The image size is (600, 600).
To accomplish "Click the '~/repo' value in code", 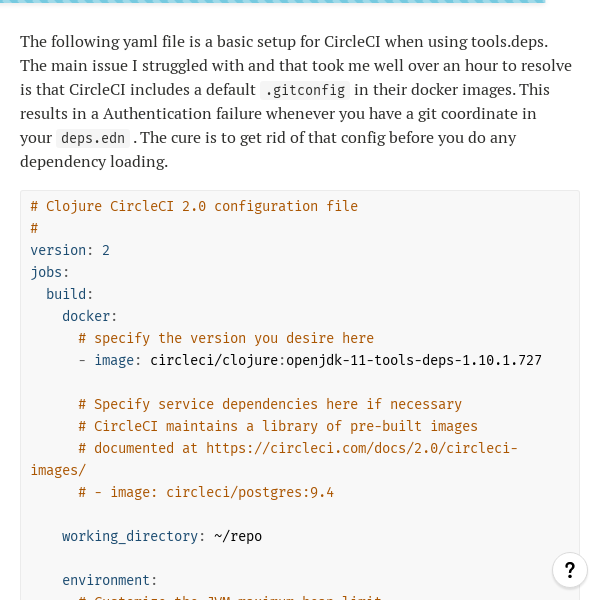I will coord(238,536).
